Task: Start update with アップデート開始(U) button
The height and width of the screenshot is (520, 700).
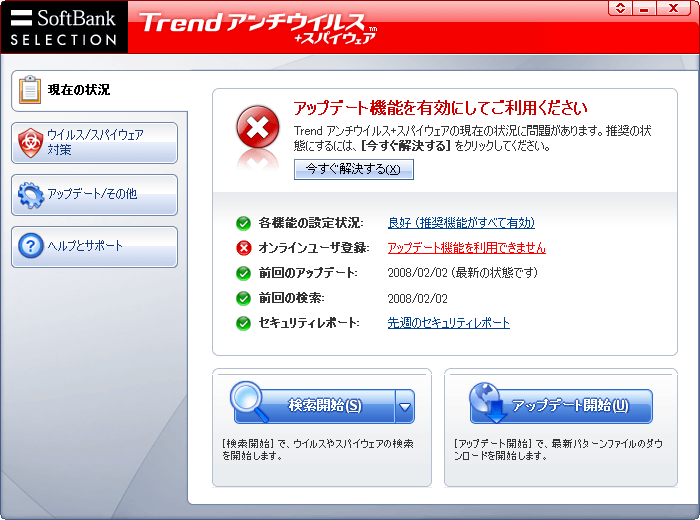Action: 561,406
